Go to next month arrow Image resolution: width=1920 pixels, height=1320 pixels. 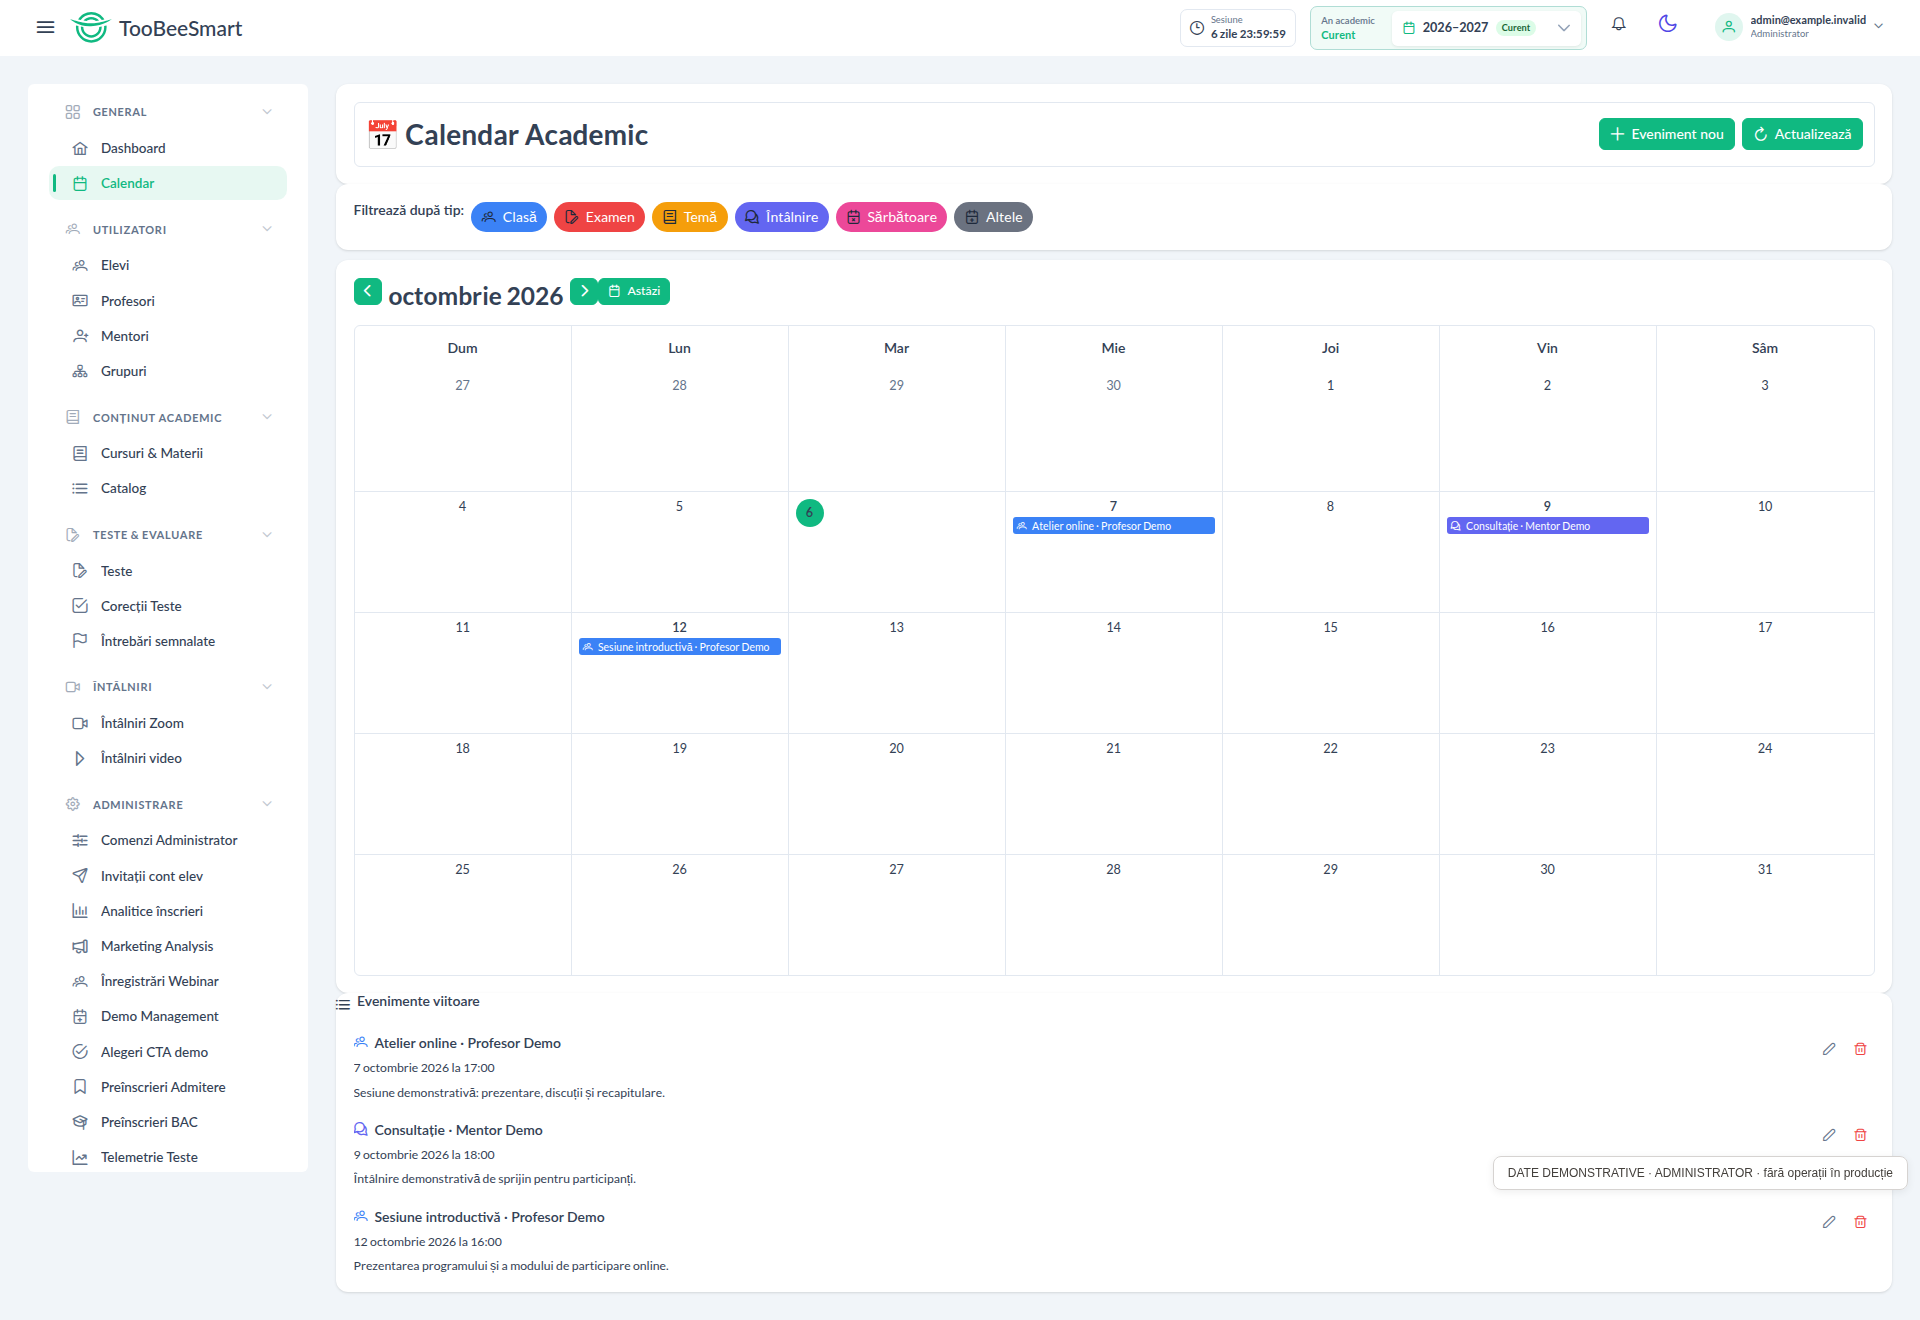(x=584, y=291)
